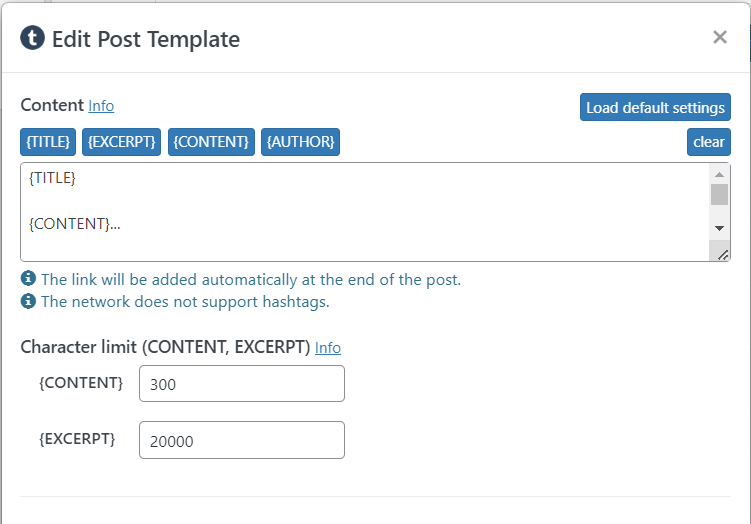Click the {CONTENT} character limit field
Image resolution: width=751 pixels, height=524 pixels.
click(242, 383)
